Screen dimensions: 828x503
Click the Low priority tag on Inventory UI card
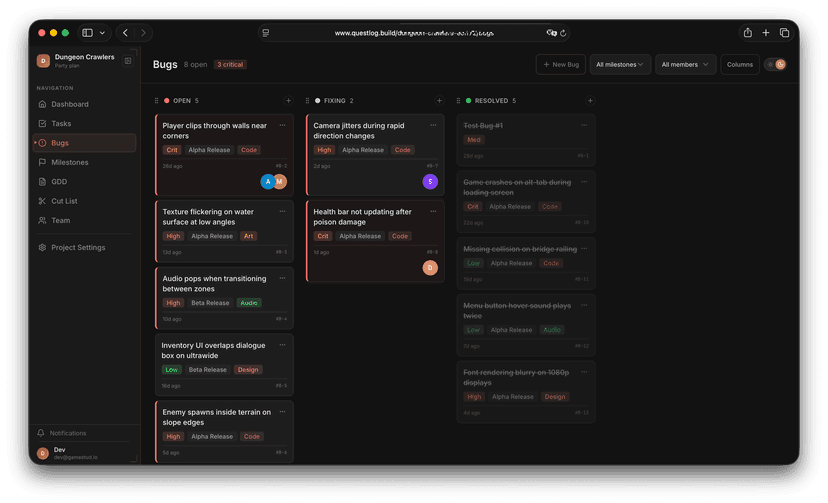point(172,370)
